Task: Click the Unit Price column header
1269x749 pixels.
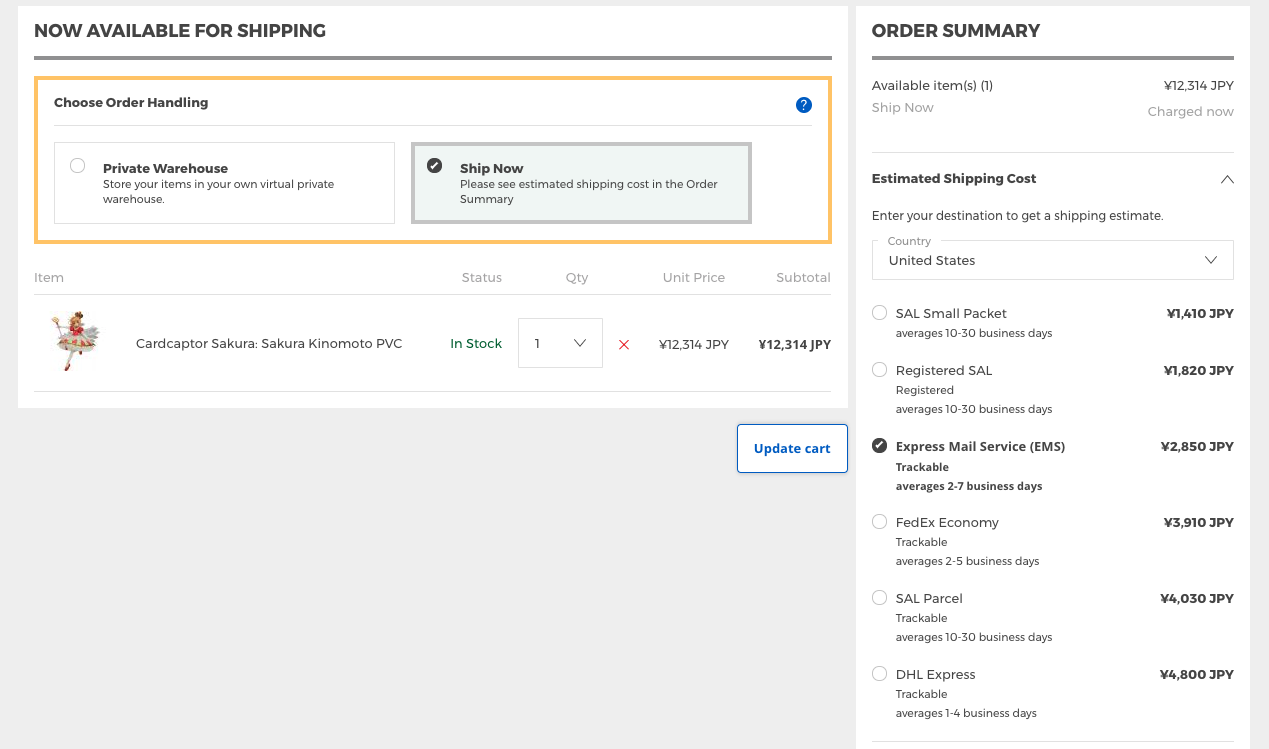Action: click(694, 278)
